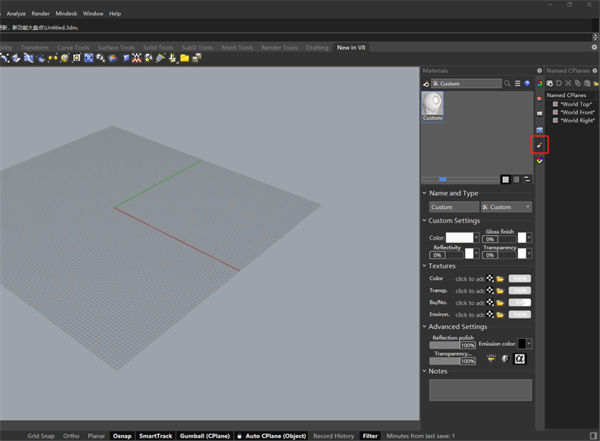Screen dimensions: 600x441
Task: Switch to the Surface Tools tab
Action: click(x=115, y=47)
